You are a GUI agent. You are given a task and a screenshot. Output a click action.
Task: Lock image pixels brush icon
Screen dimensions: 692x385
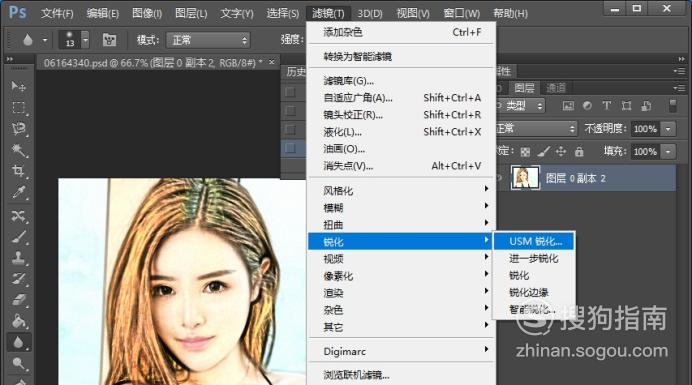pos(543,152)
